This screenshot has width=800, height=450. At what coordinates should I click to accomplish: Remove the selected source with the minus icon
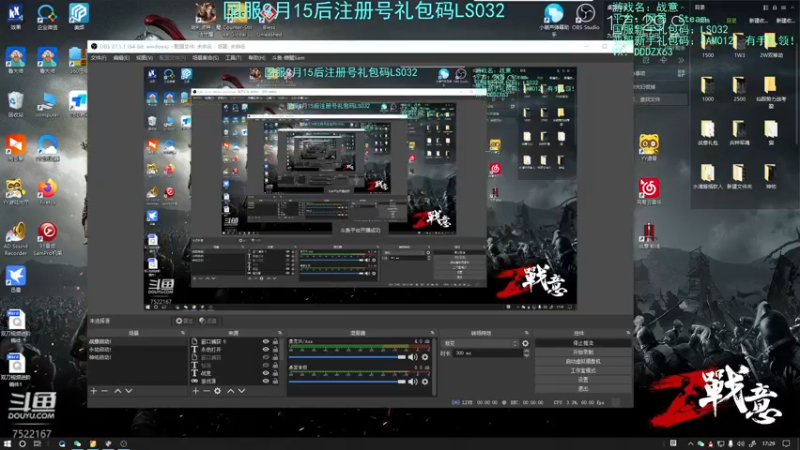pos(207,391)
